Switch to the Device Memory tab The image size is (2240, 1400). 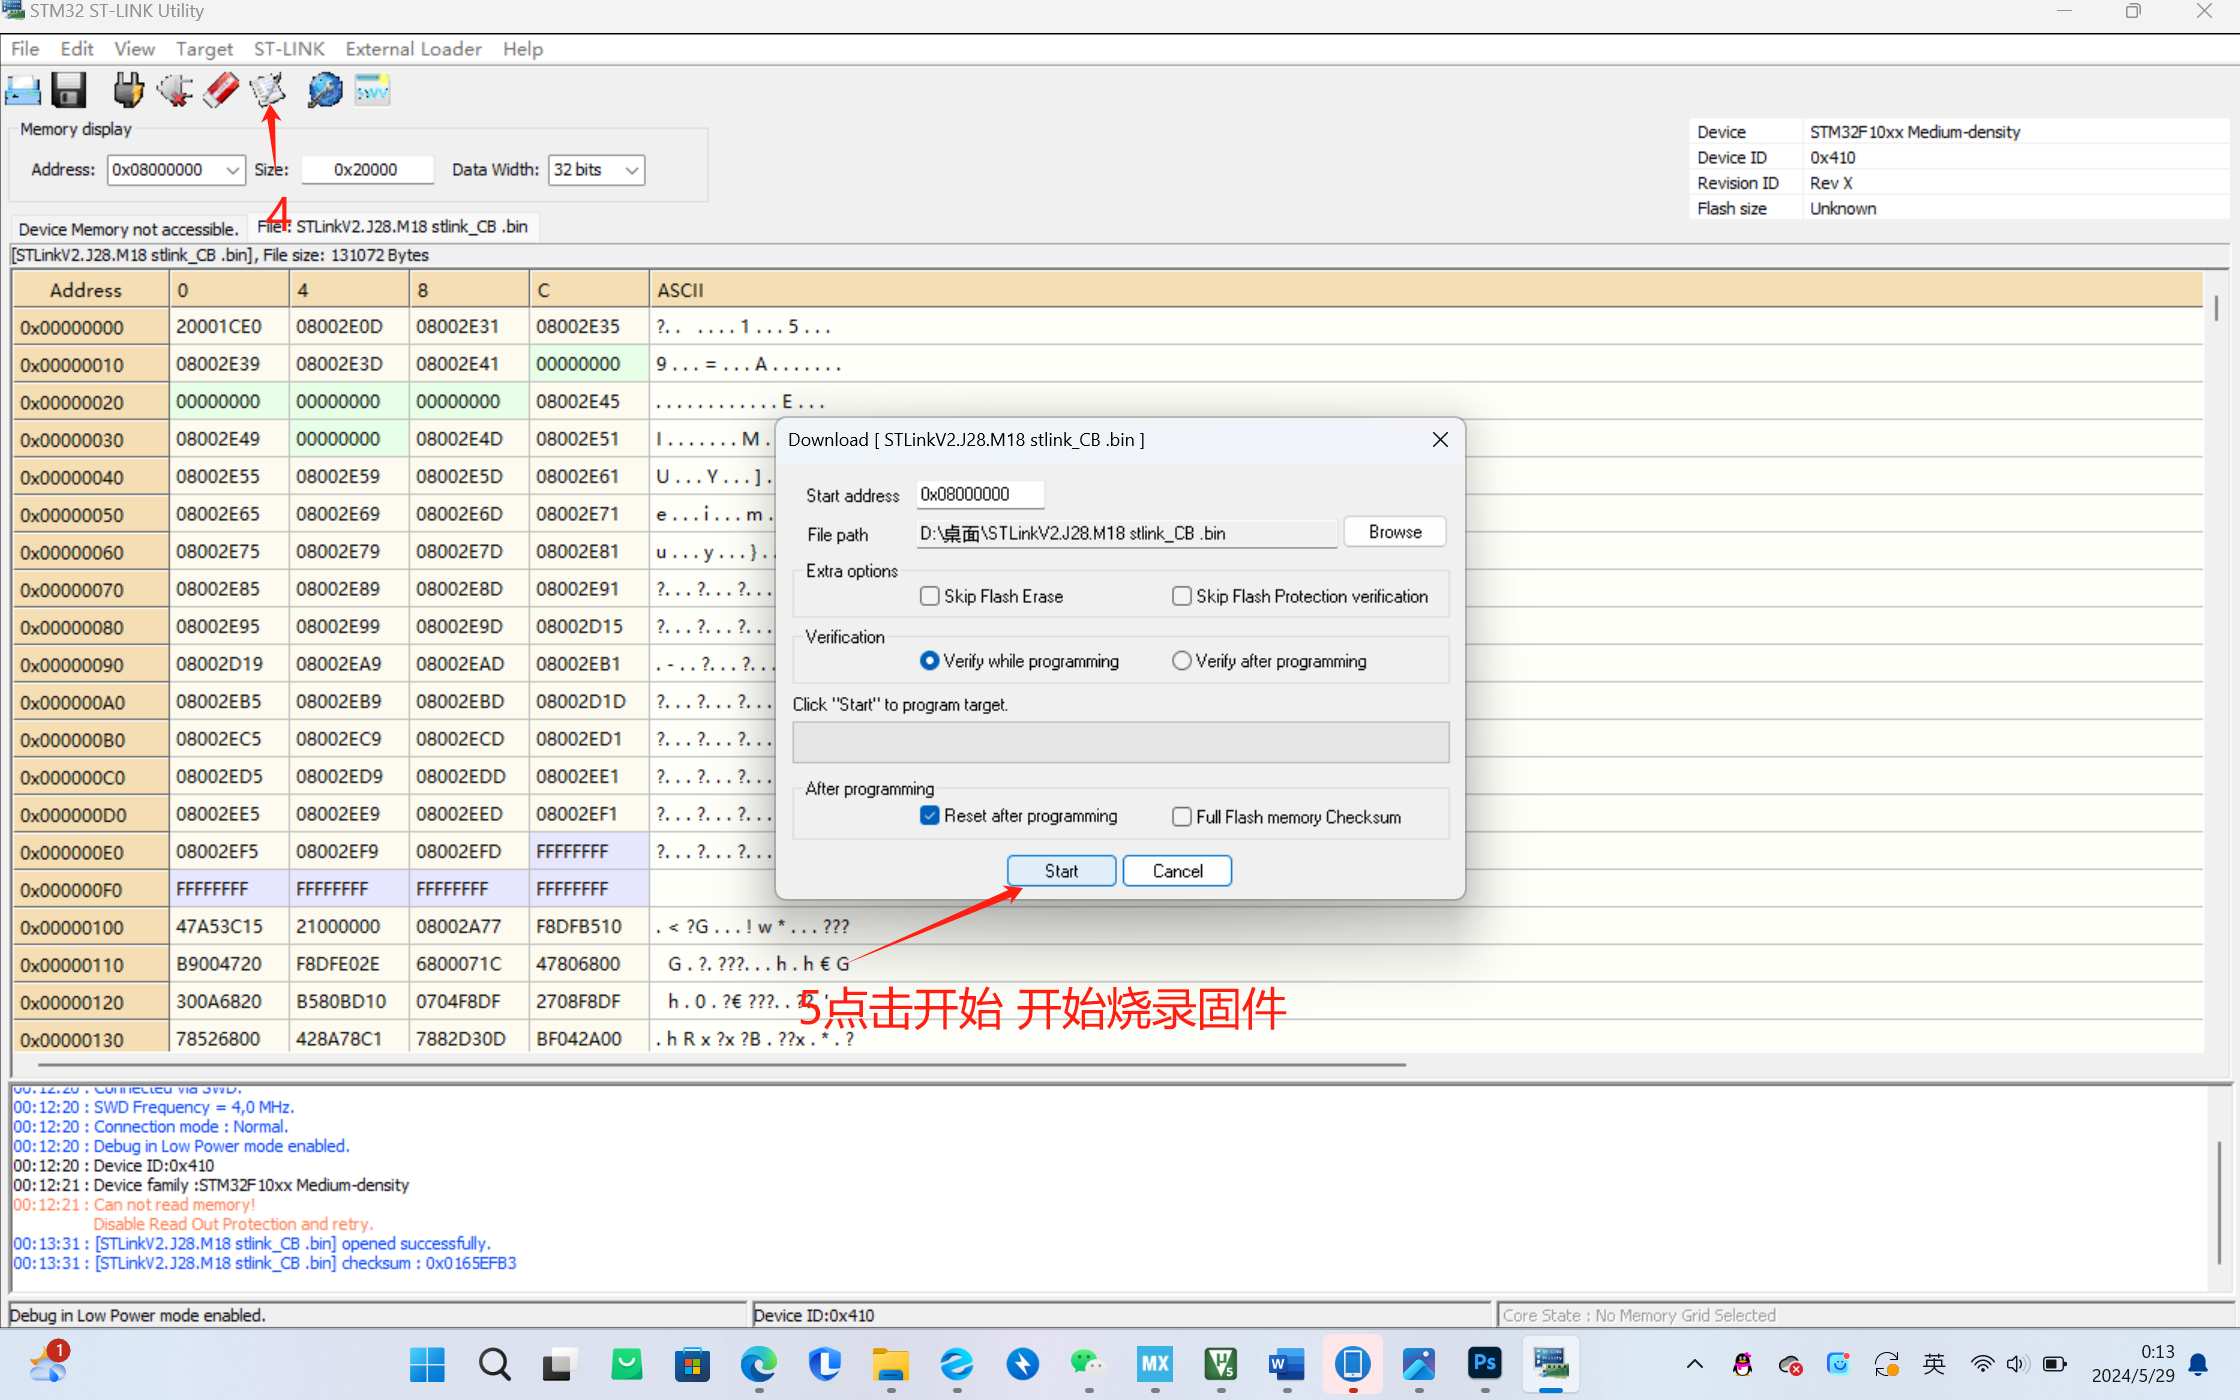128,229
